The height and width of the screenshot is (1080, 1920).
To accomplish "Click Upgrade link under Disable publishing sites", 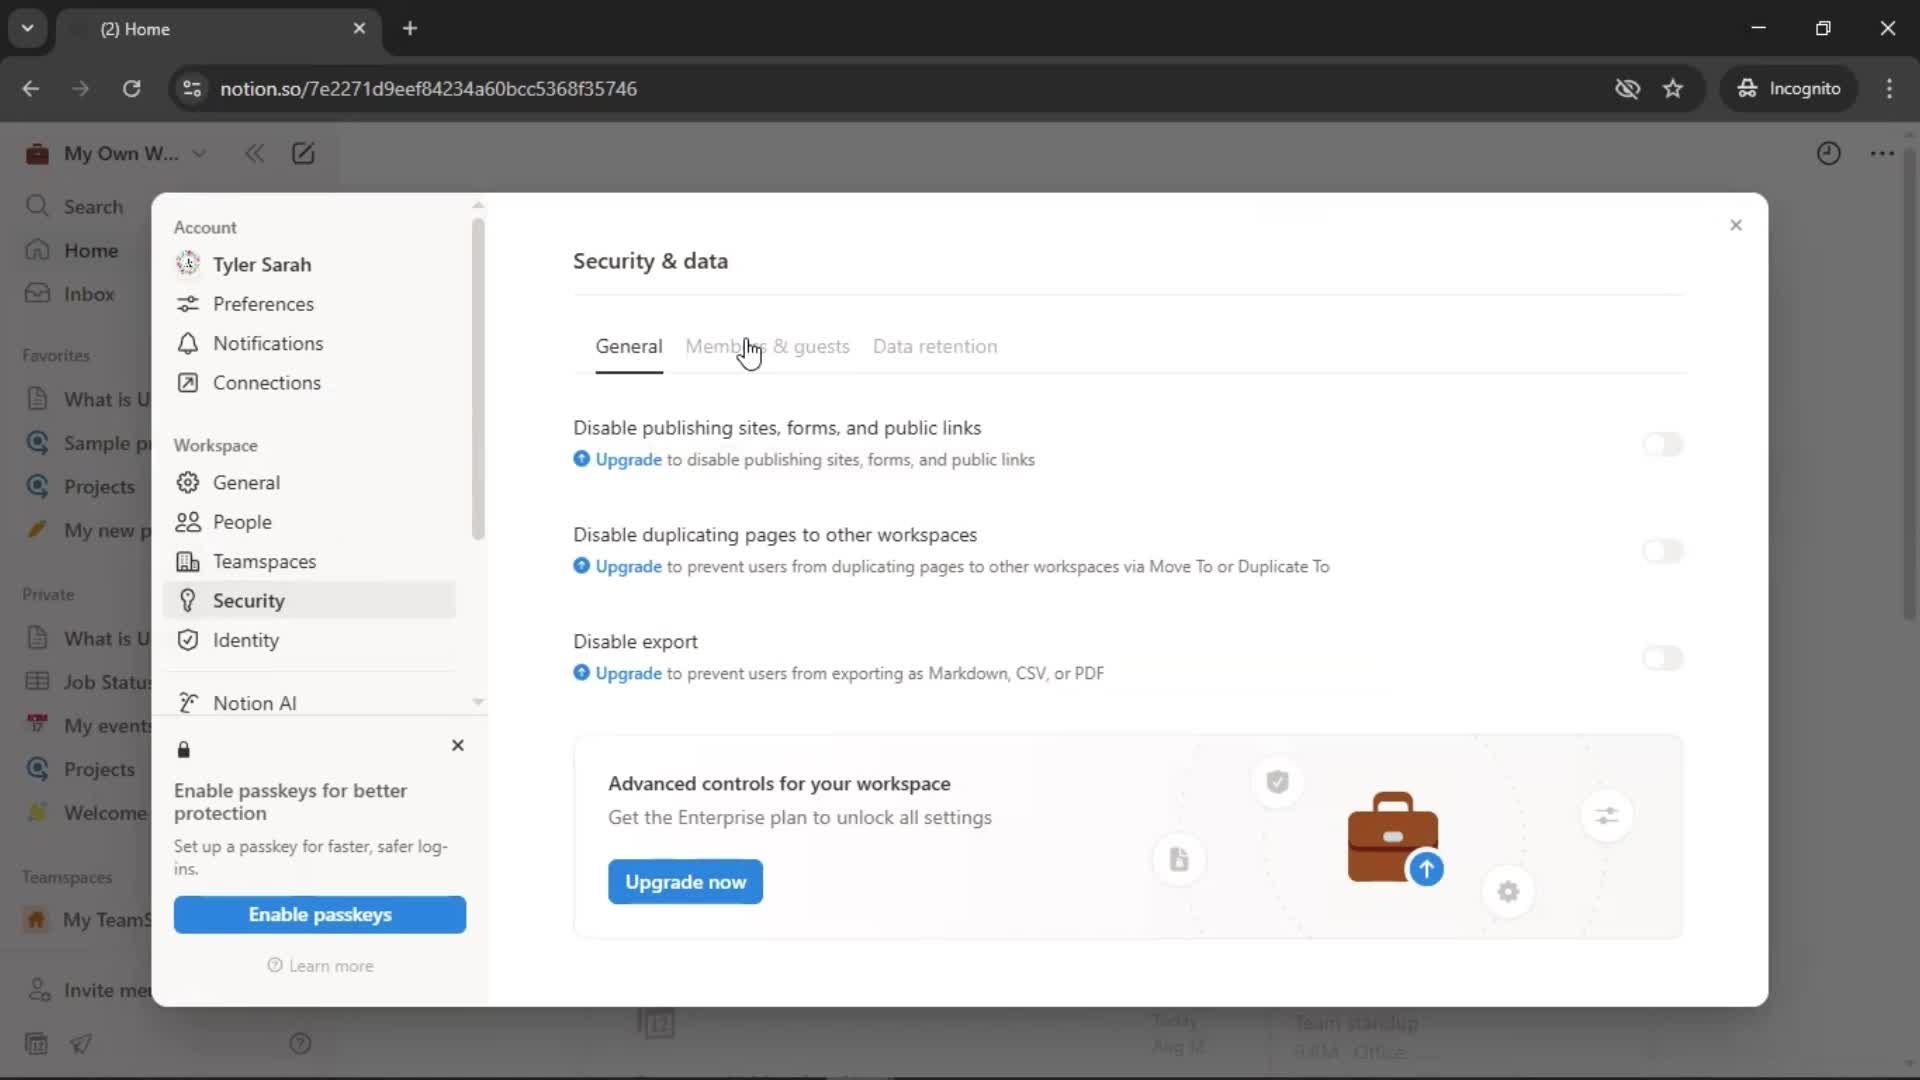I will [x=628, y=460].
